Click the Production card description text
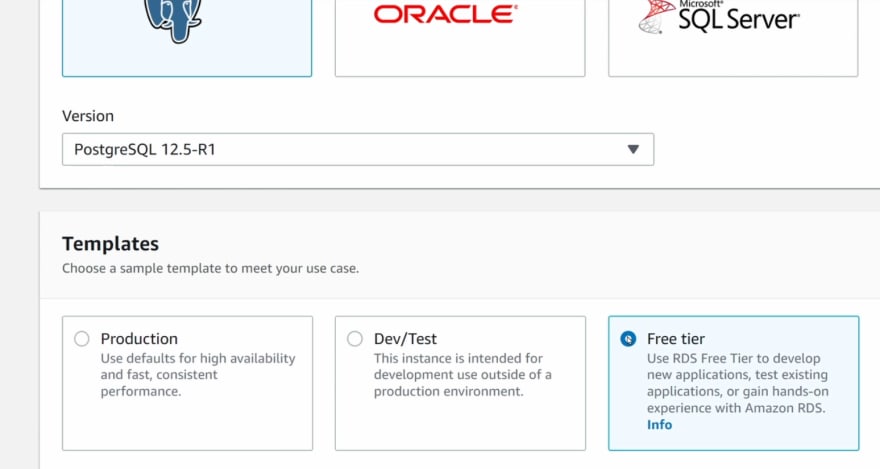Screen dimensions: 880x469 click(198, 375)
